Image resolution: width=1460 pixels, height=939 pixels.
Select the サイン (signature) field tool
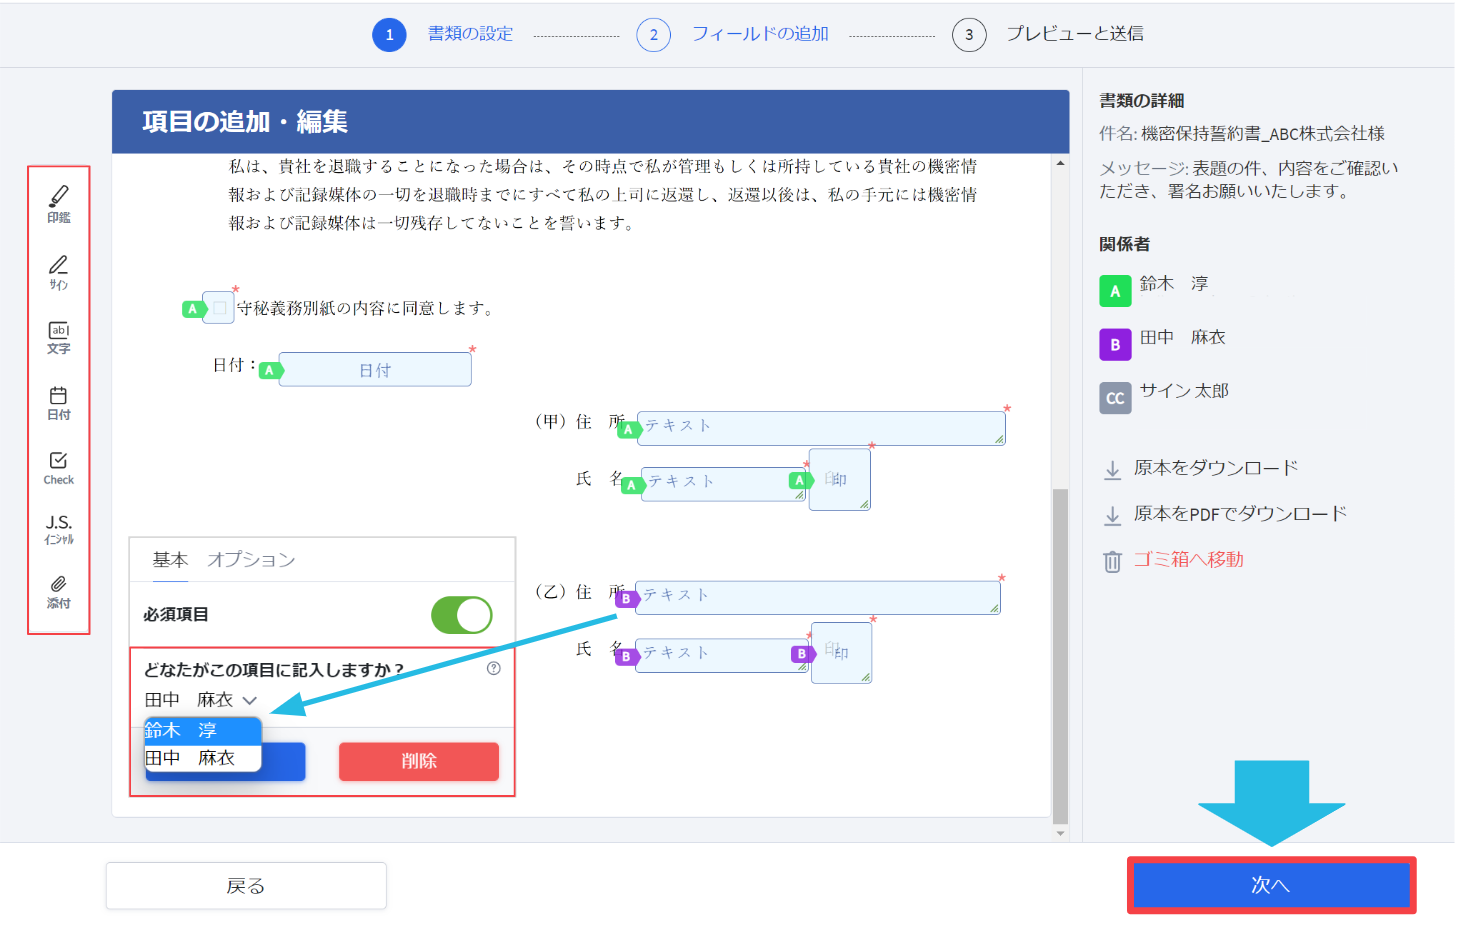click(x=58, y=270)
